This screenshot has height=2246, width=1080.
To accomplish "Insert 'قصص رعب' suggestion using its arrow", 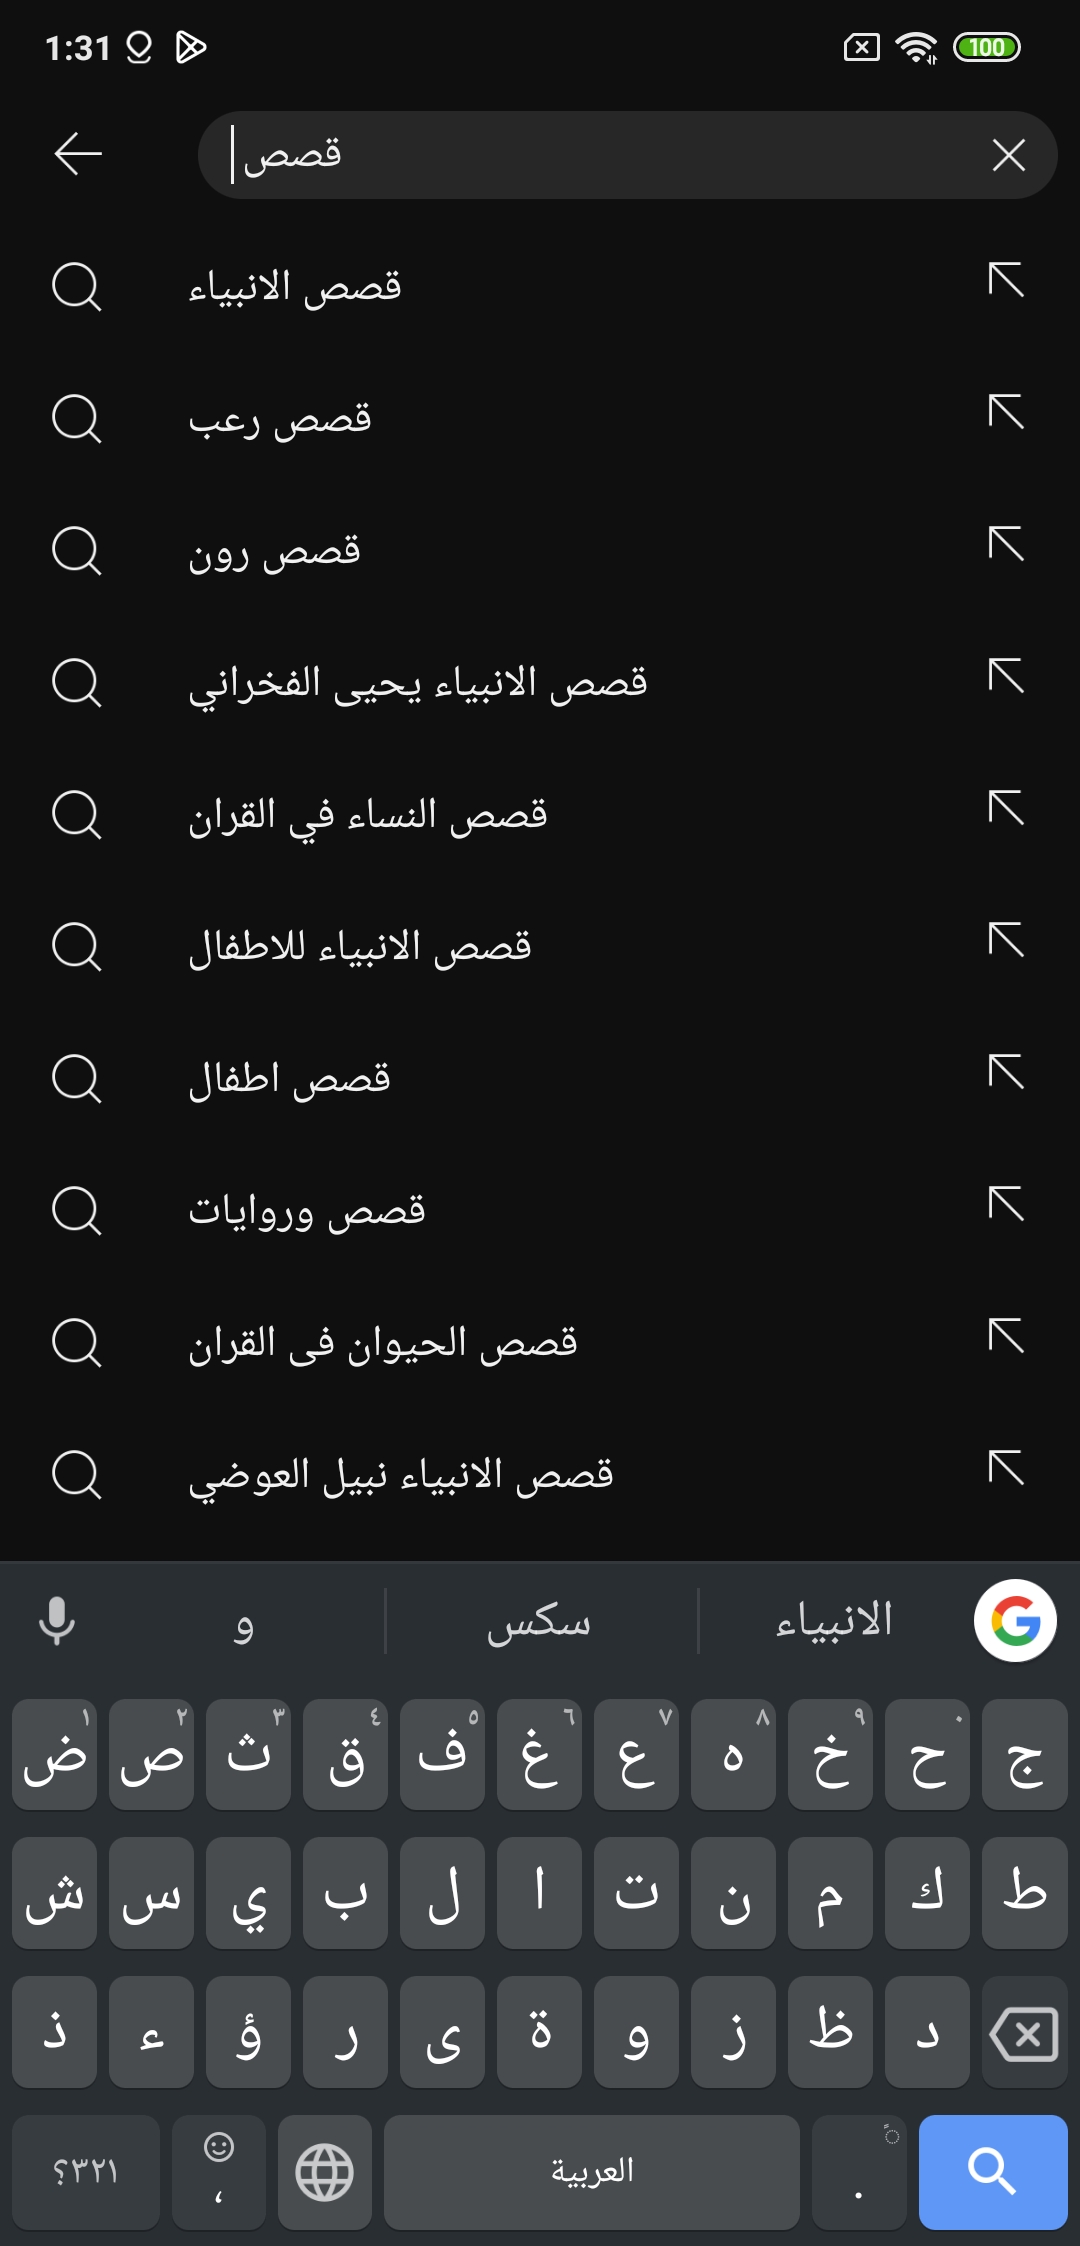I will [x=1006, y=412].
